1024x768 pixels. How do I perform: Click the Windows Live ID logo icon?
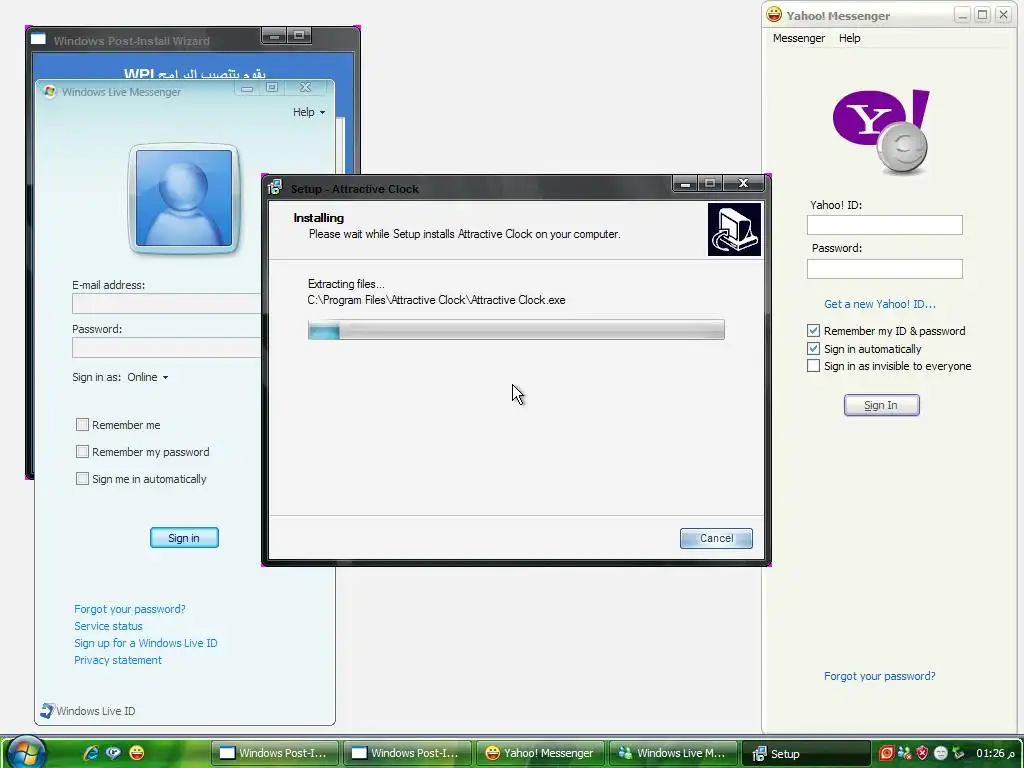coord(47,711)
